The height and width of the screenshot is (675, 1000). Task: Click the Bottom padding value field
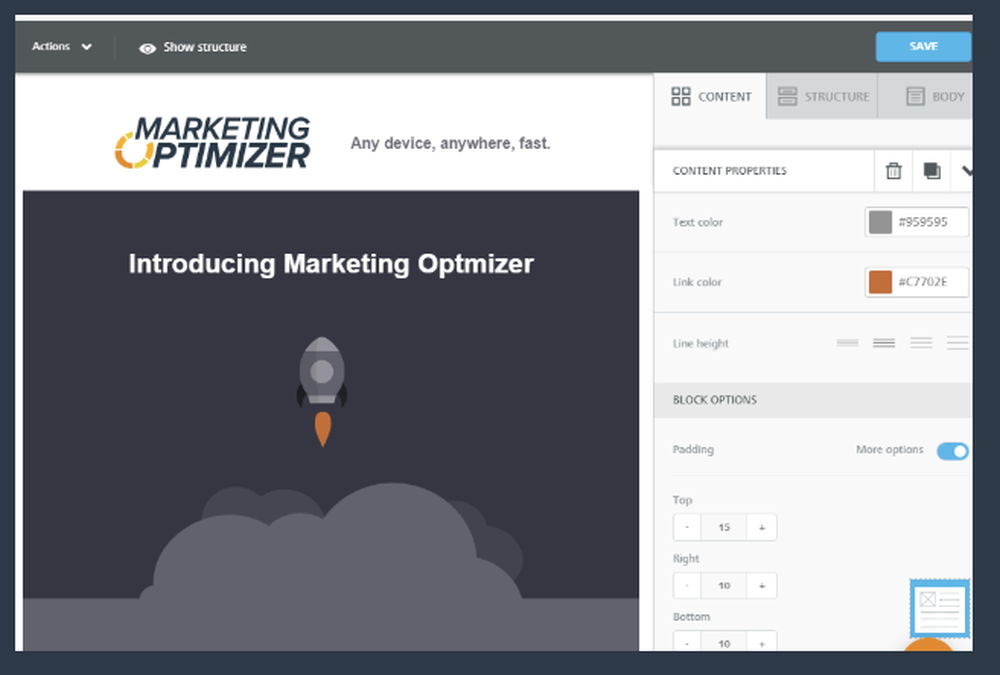pos(724,642)
